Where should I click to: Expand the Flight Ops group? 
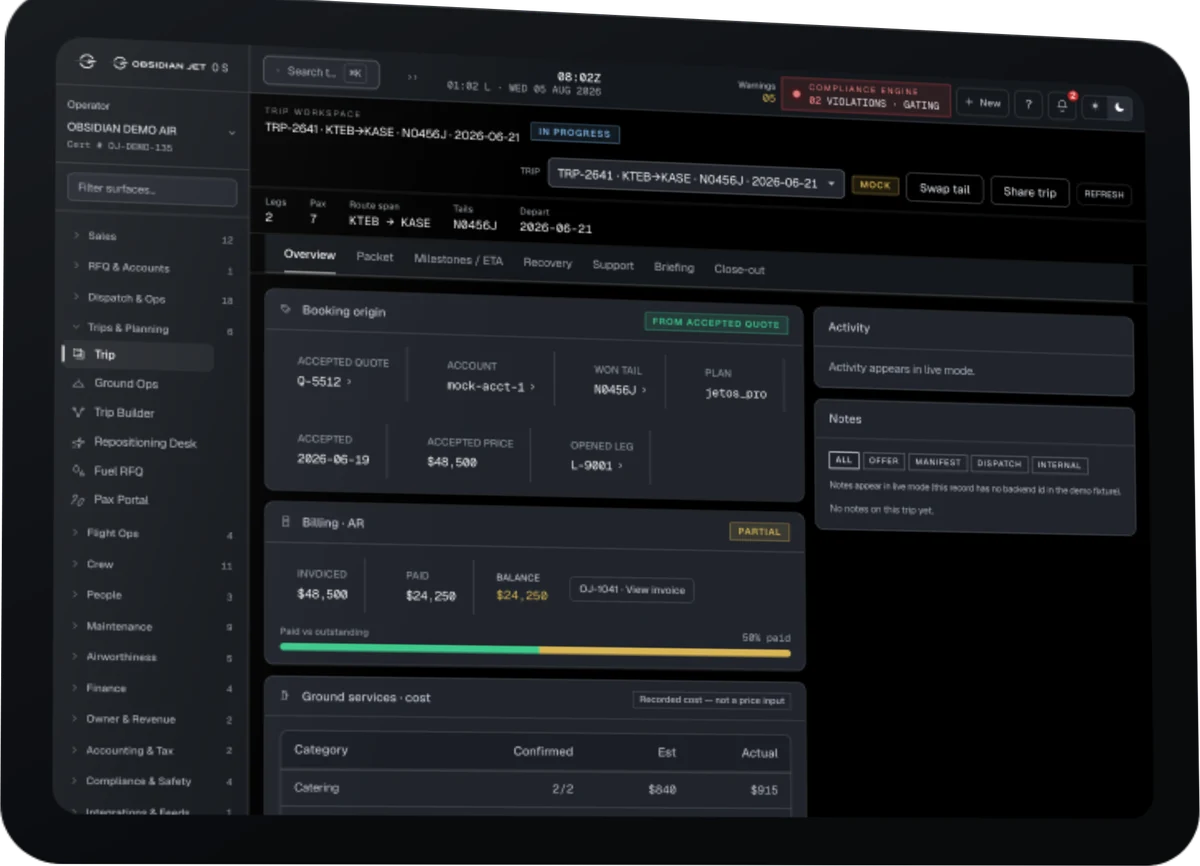coord(152,534)
